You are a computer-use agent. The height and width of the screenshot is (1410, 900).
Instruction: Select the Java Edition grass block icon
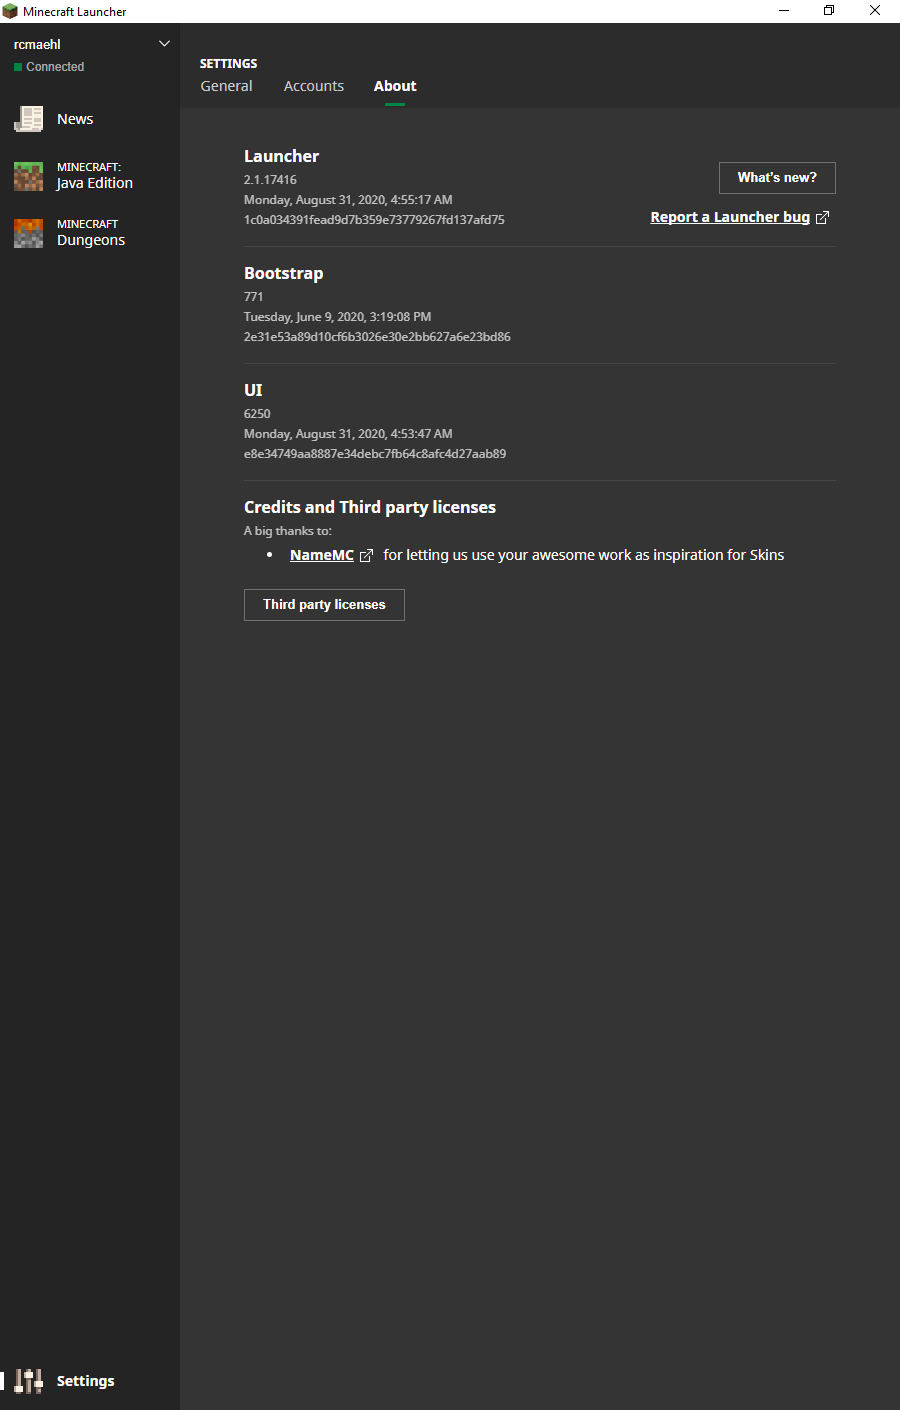click(x=28, y=176)
